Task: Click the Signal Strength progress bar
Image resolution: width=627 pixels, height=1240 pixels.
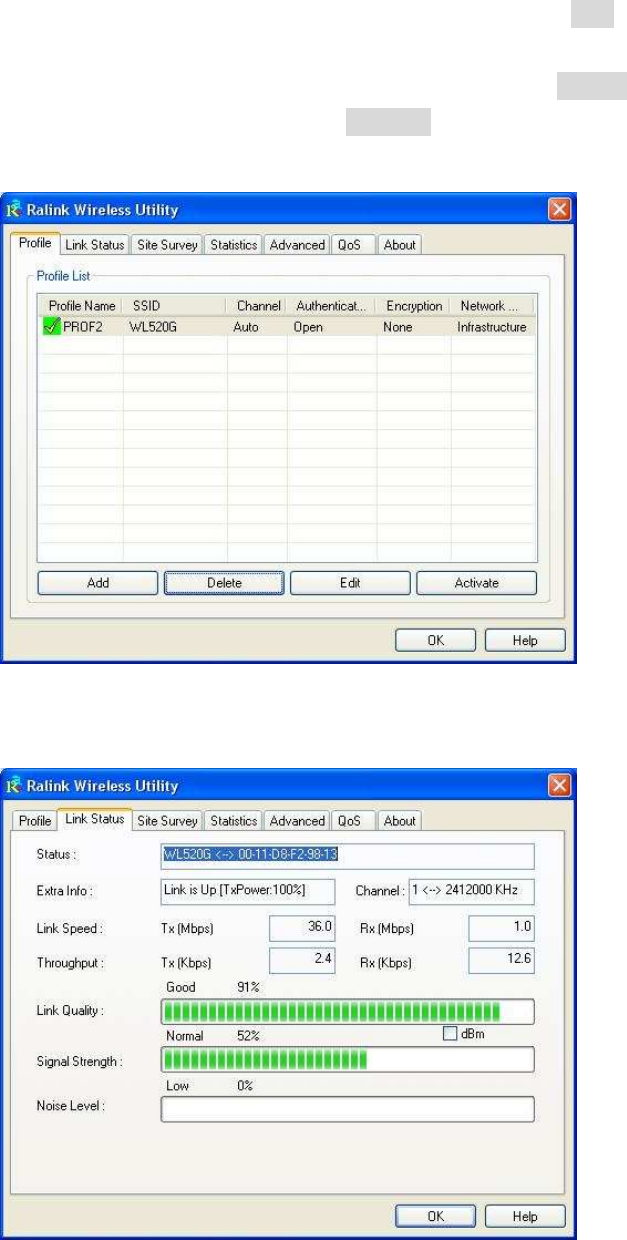Action: pyautogui.click(x=347, y=1059)
